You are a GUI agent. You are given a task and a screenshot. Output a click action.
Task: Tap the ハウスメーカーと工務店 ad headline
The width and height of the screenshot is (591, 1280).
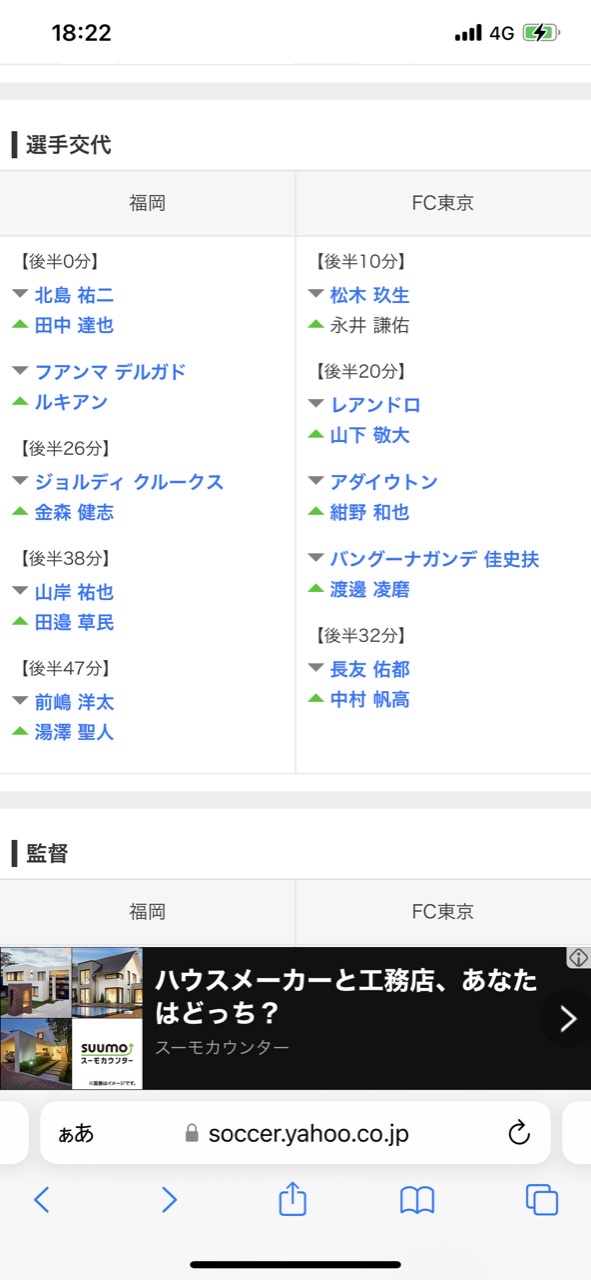(346, 996)
